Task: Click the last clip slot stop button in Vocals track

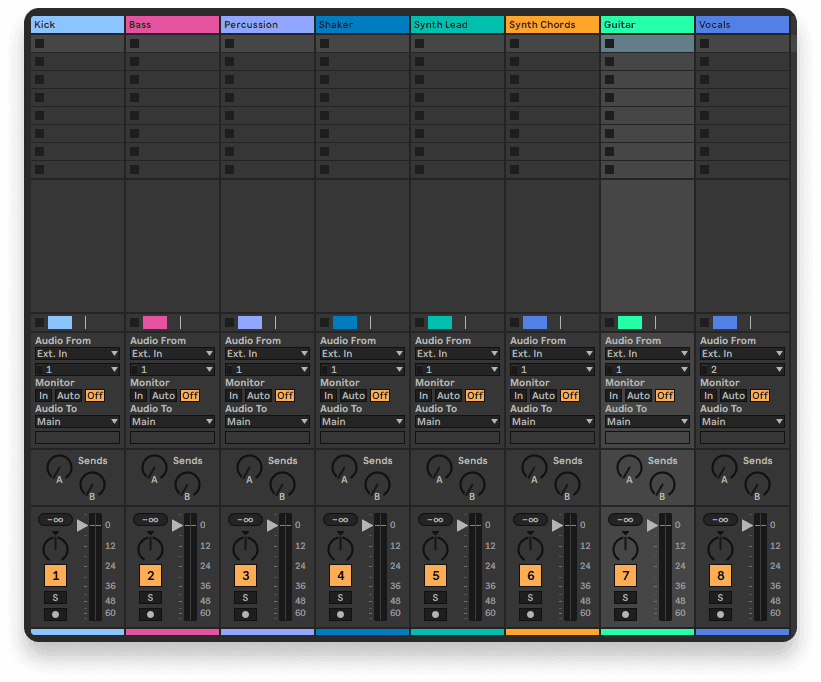Action: [705, 170]
